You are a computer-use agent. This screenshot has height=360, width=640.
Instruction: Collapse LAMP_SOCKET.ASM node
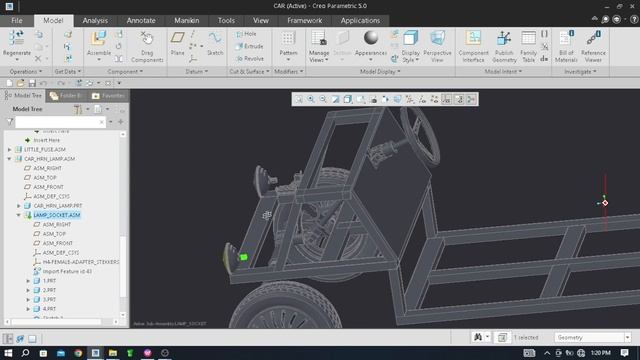tap(19, 215)
